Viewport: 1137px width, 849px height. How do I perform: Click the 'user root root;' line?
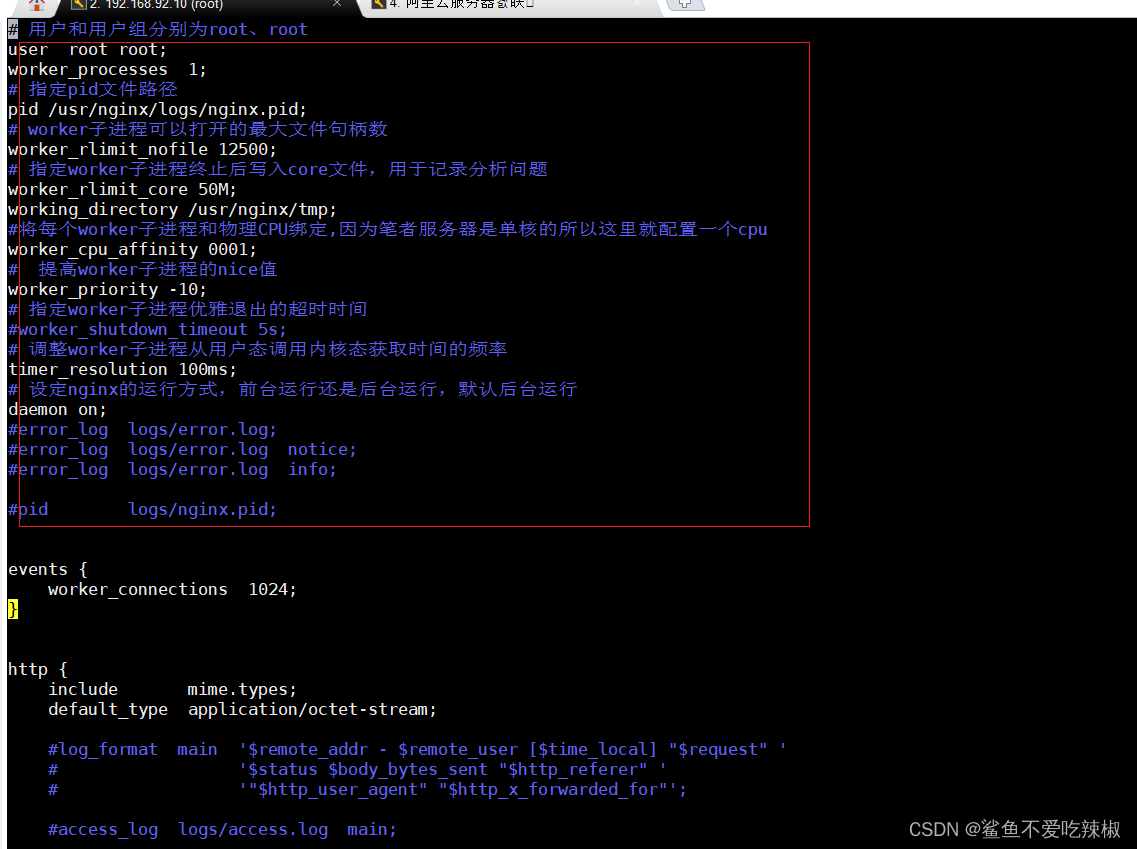(88, 50)
